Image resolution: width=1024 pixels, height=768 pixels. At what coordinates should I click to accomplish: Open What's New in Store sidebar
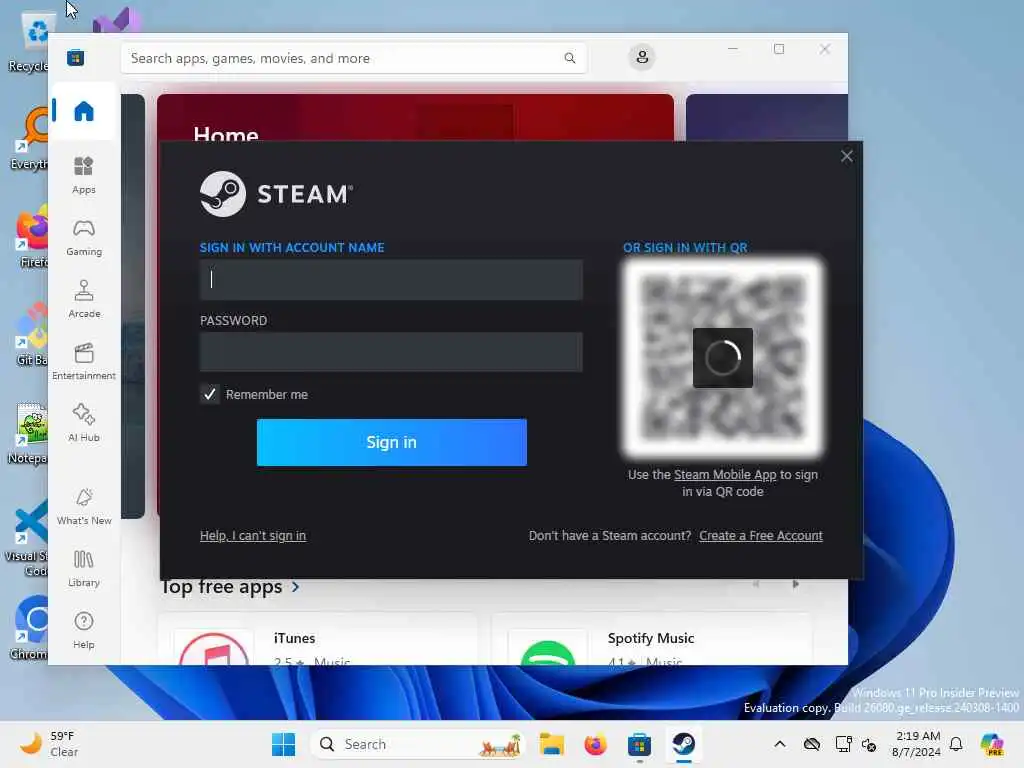point(84,507)
